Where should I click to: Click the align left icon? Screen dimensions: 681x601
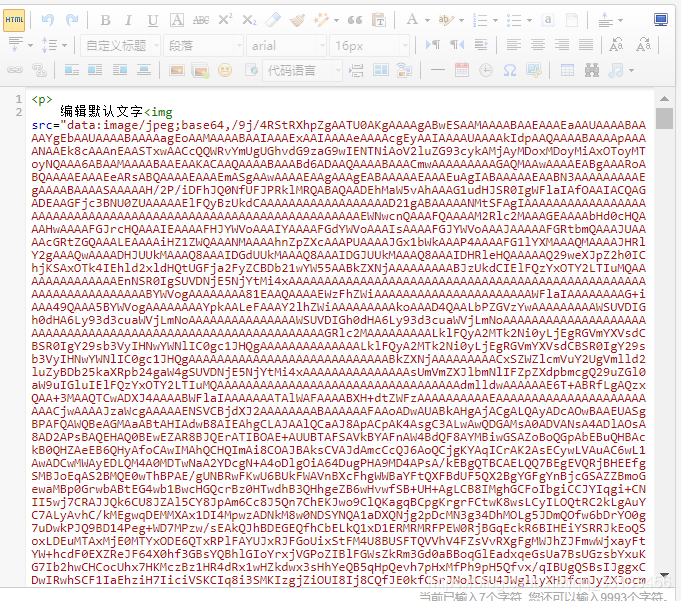(x=514, y=45)
